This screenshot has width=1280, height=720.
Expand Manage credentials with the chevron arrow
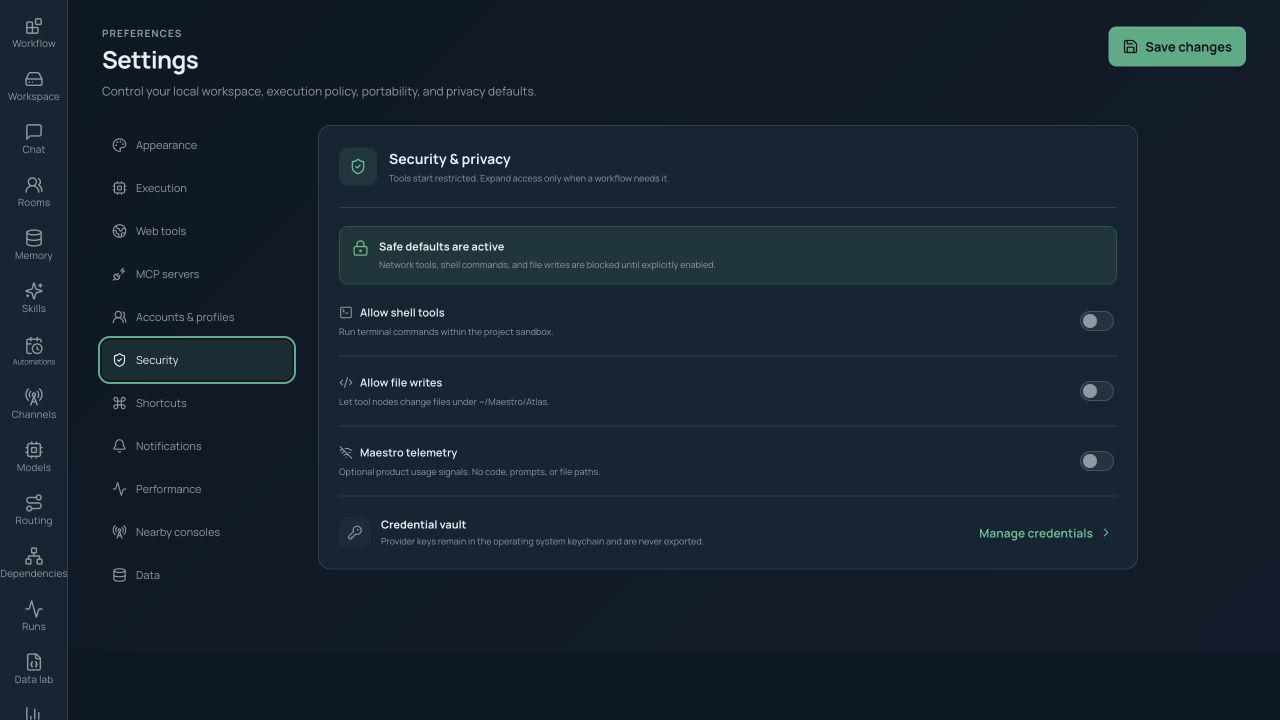[x=1106, y=533]
